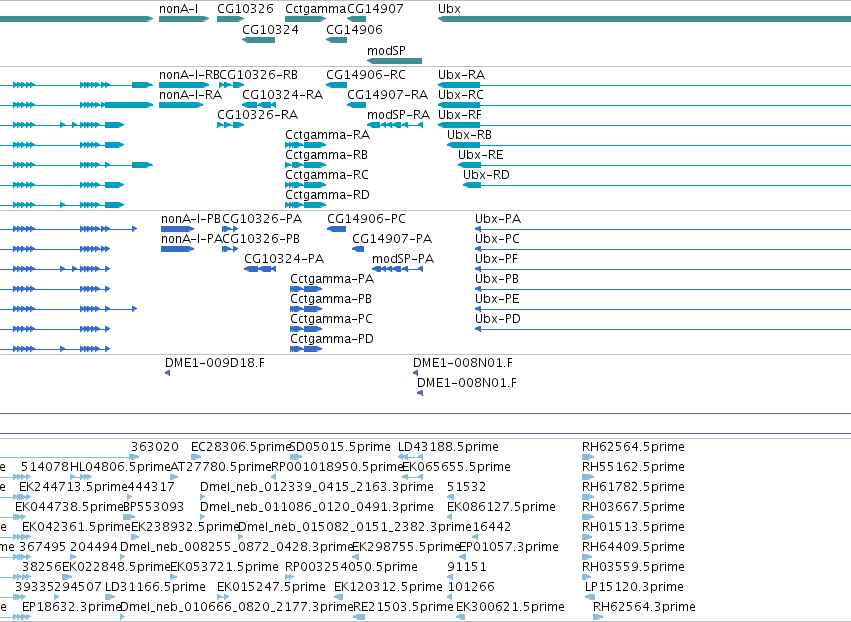Click transcript Cctgamma-RB
Screen dimensions: 851x622
[x=327, y=155]
